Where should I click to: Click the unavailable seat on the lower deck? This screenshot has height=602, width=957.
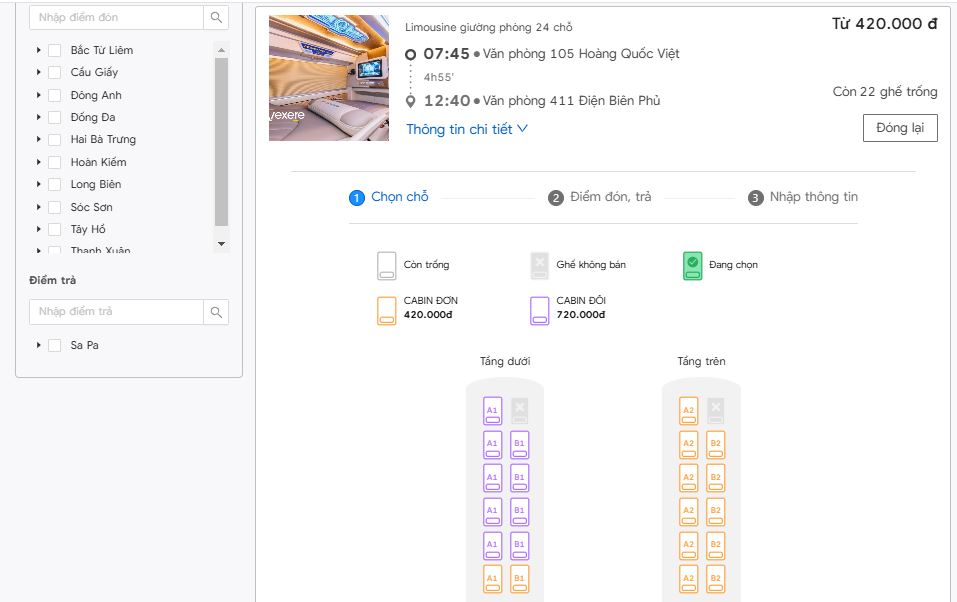[x=519, y=410]
